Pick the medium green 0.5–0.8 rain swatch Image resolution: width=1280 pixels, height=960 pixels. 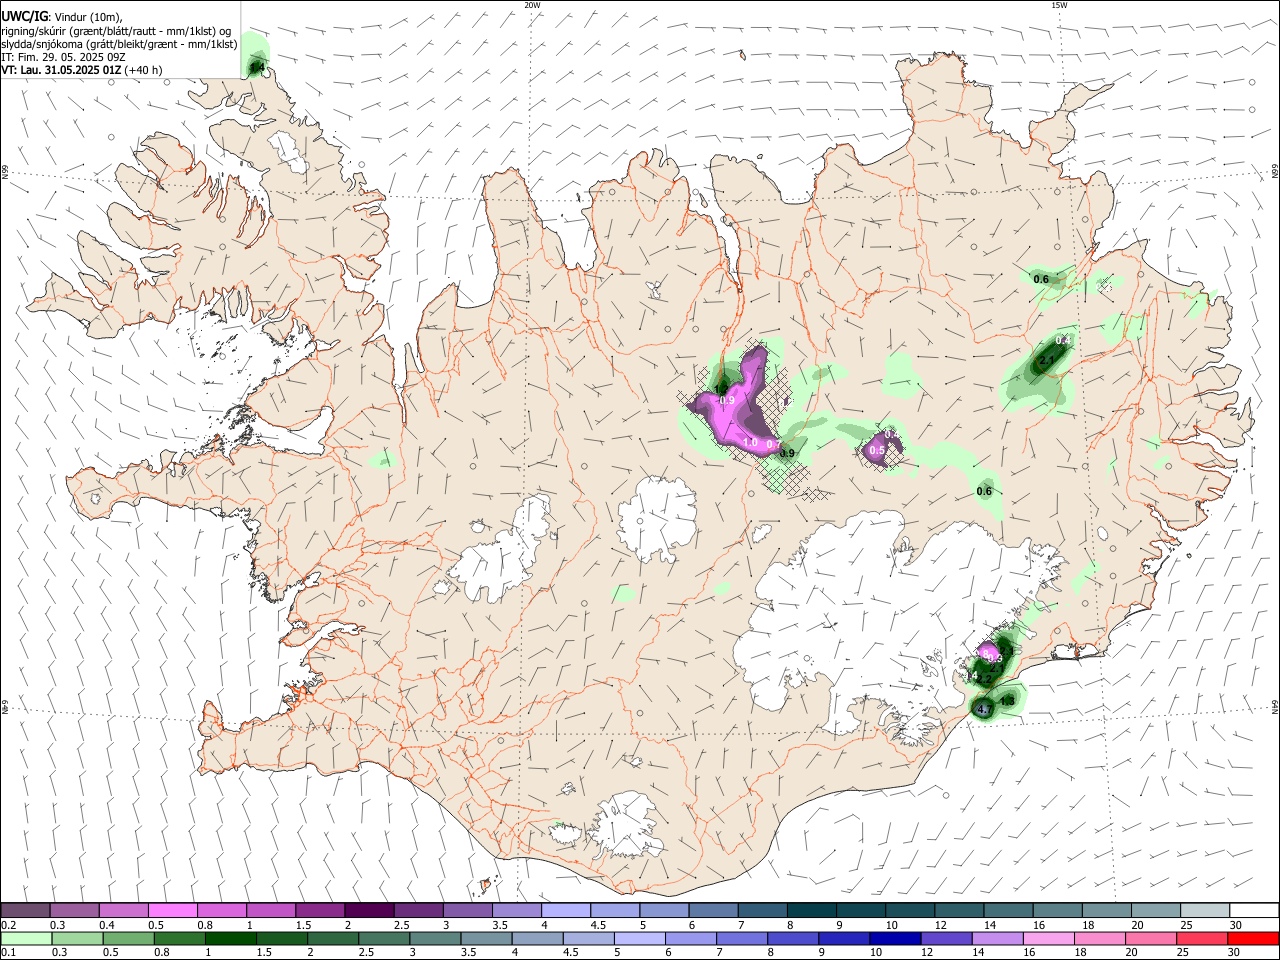coord(128,939)
